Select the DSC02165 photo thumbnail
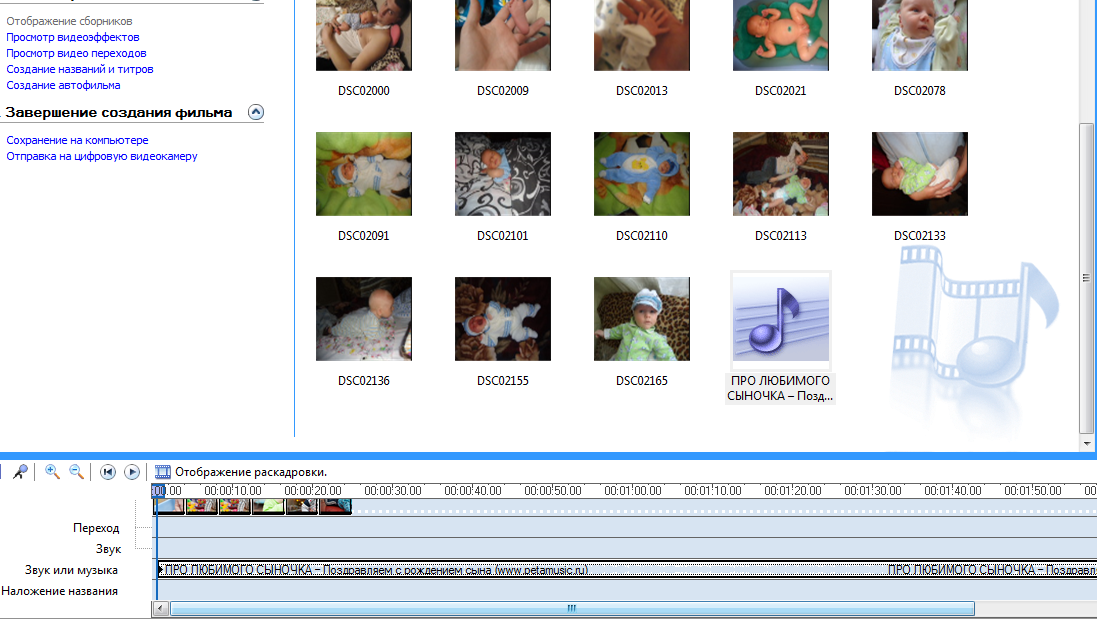 (642, 319)
